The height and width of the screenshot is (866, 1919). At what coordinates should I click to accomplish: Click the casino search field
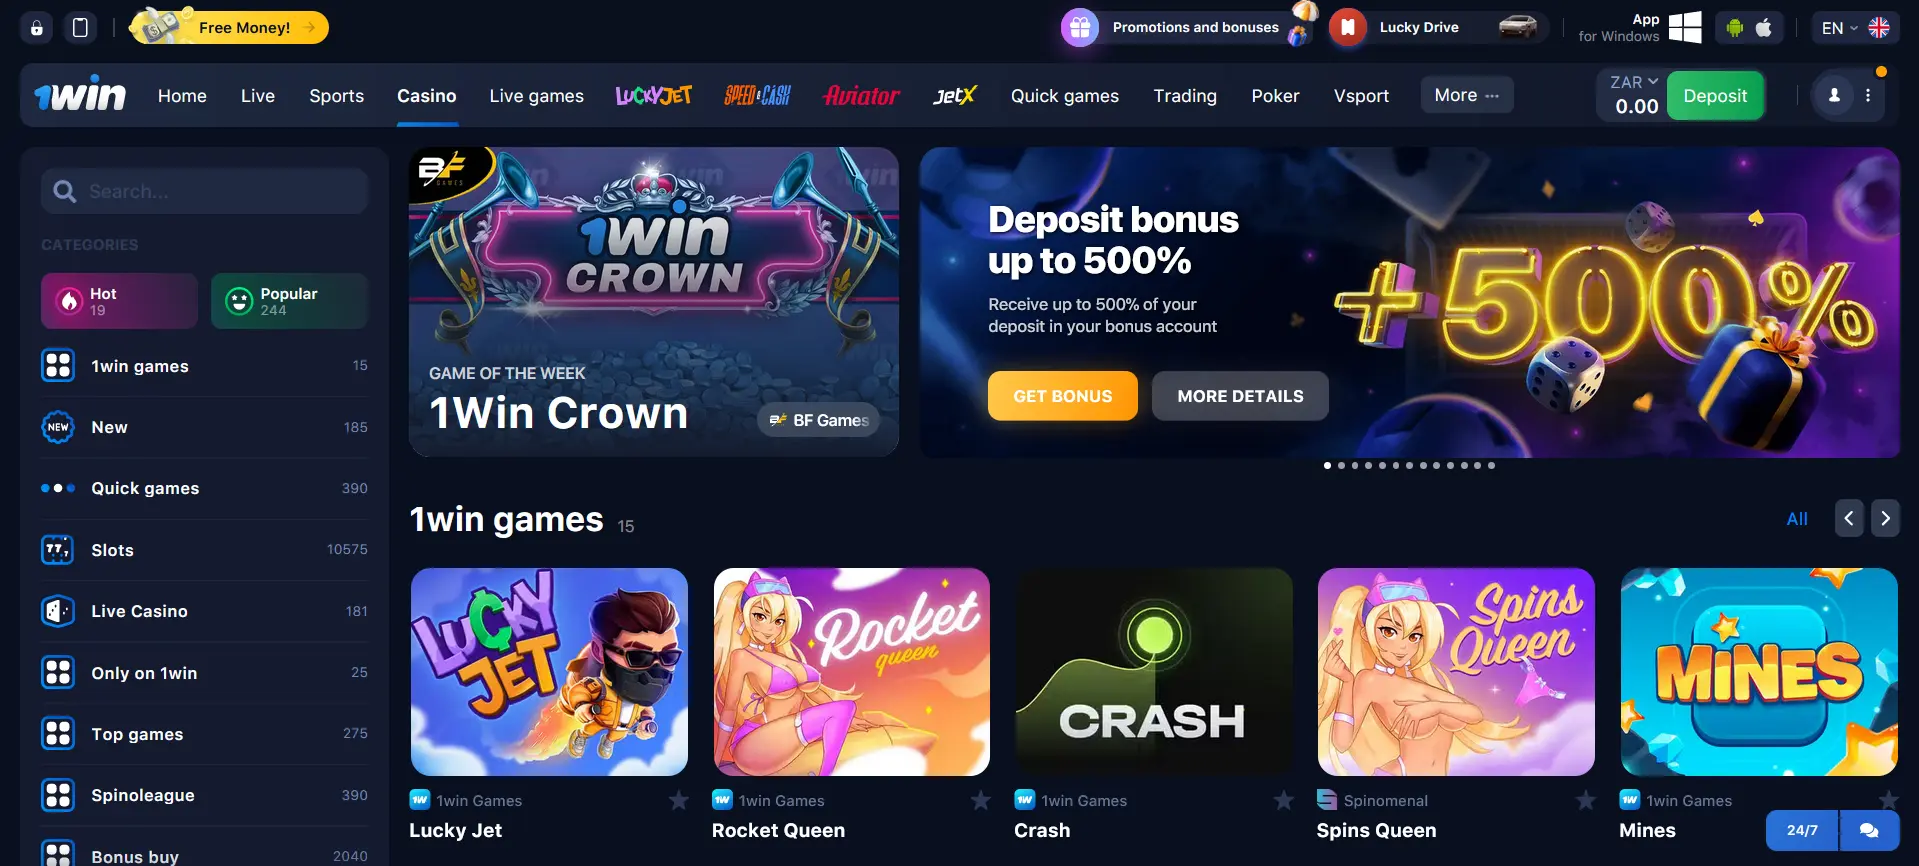pos(205,191)
